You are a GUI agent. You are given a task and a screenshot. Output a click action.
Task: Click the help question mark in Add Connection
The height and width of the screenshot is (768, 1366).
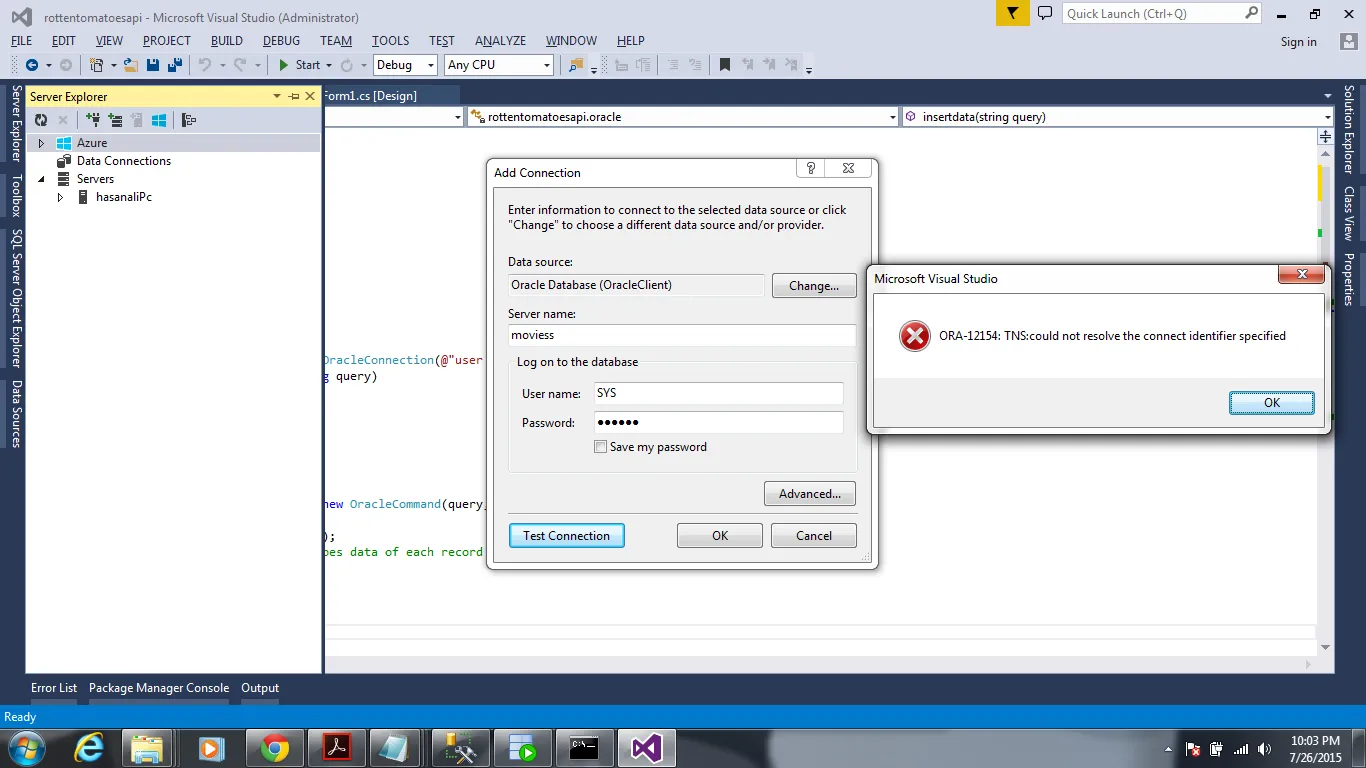[811, 169]
